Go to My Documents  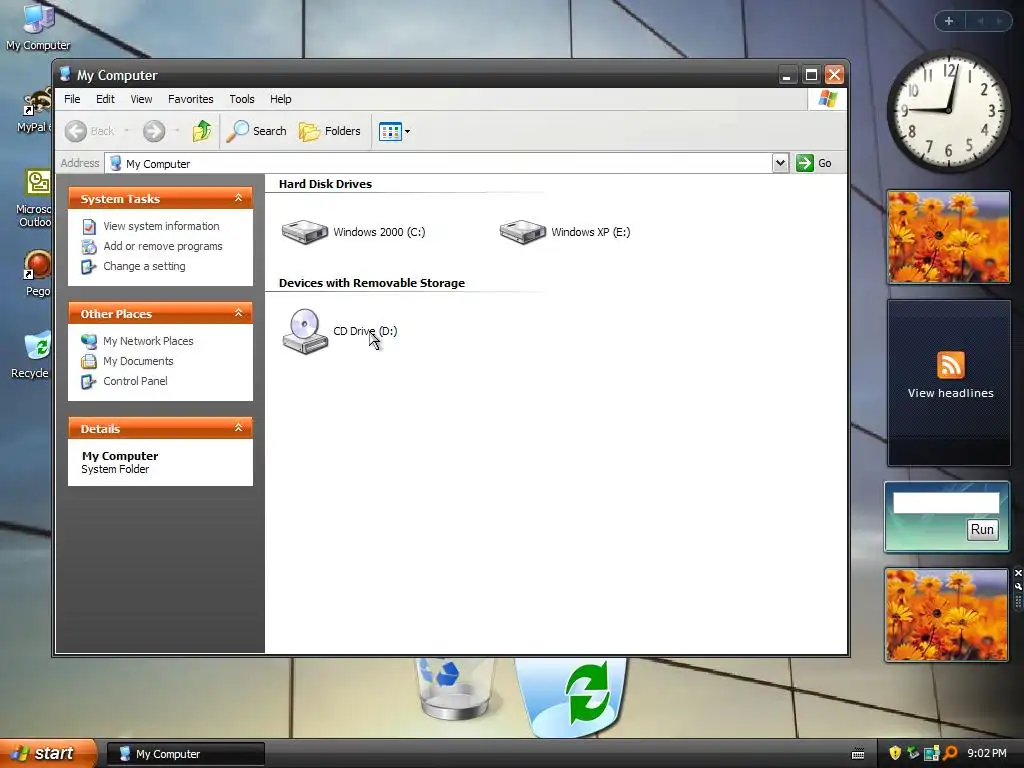[138, 361]
